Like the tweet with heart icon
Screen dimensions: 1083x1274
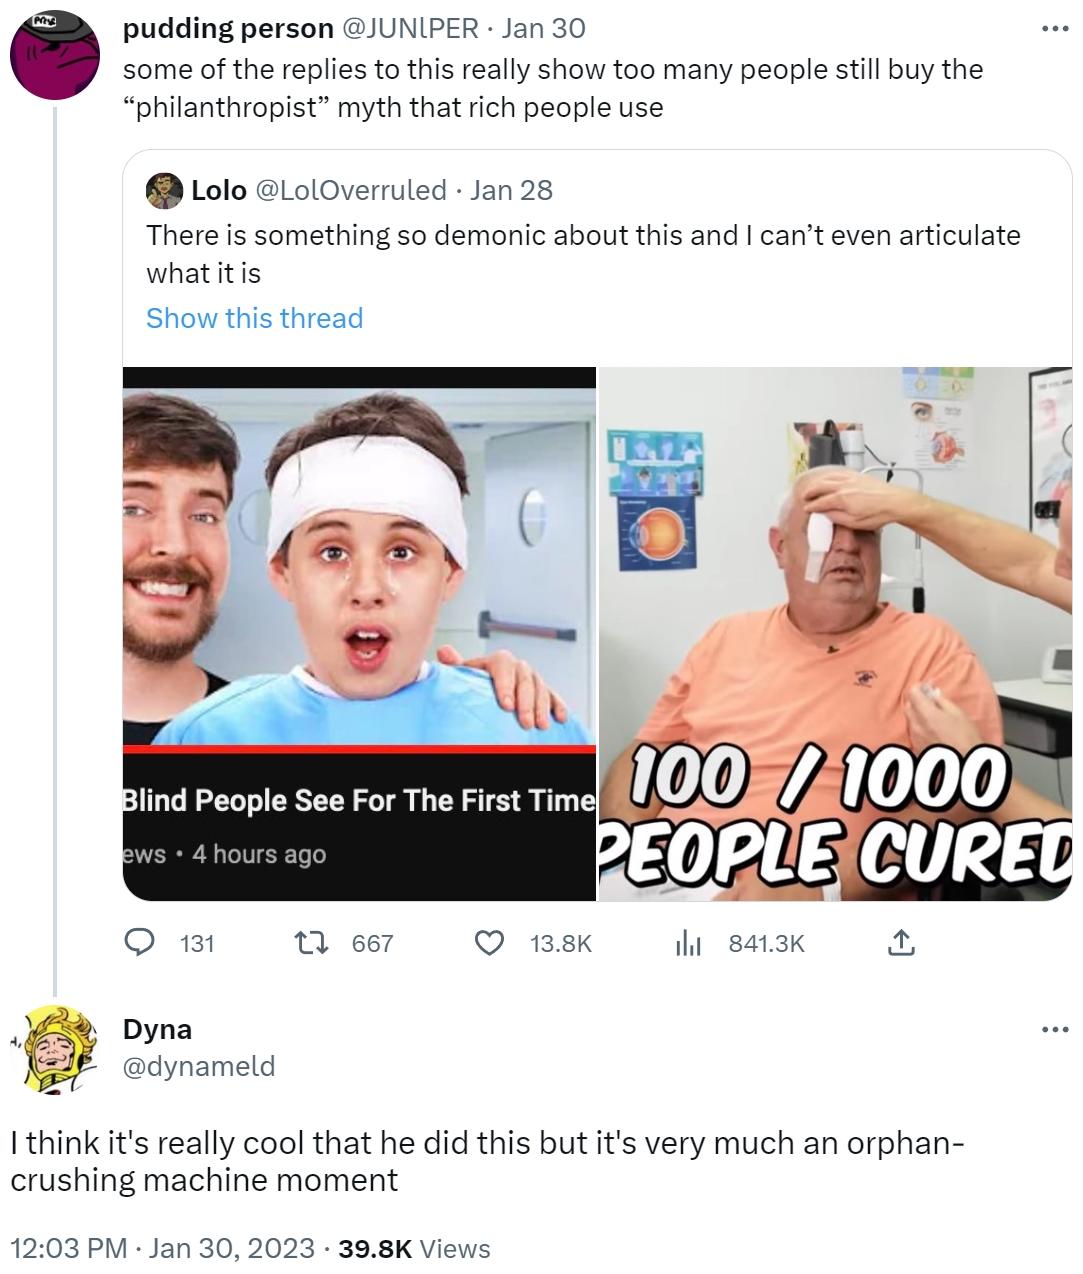pyautogui.click(x=488, y=943)
